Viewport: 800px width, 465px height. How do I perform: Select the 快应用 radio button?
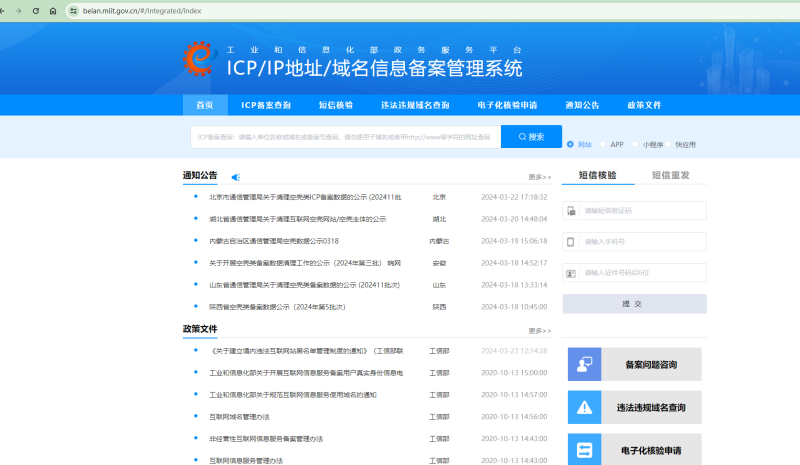(x=668, y=144)
